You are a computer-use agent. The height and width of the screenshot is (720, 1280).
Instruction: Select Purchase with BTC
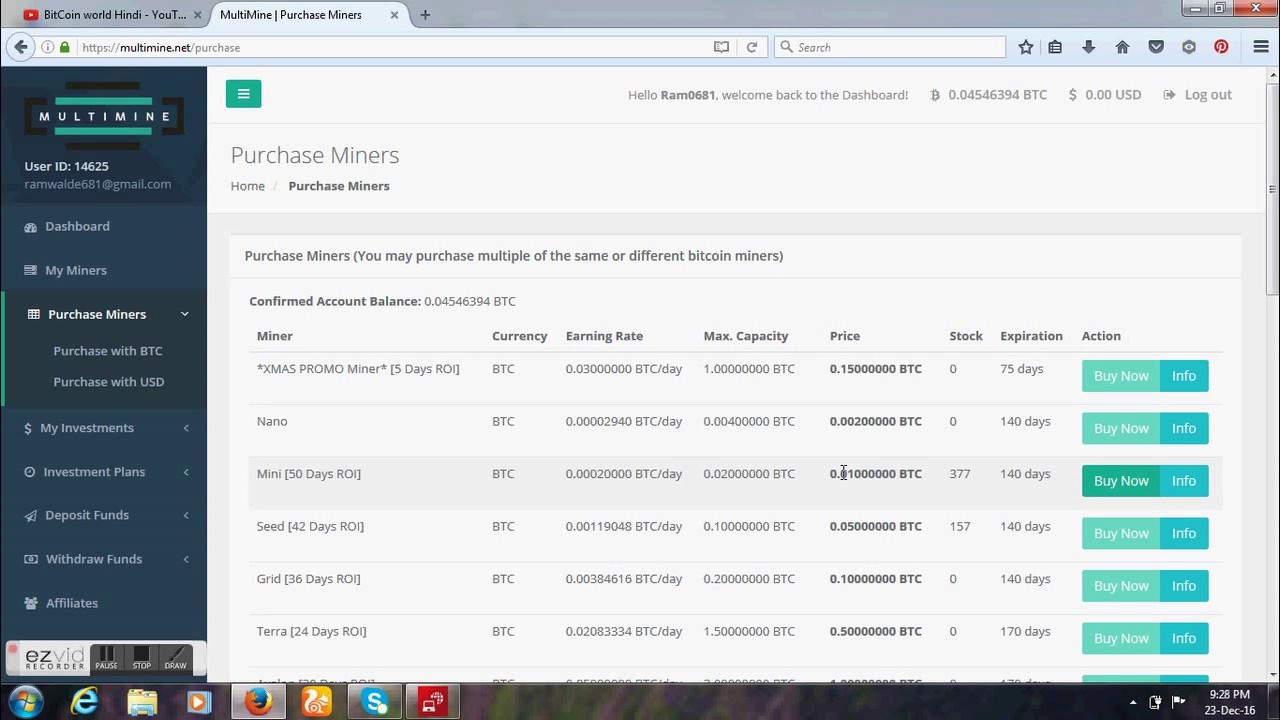click(x=108, y=351)
